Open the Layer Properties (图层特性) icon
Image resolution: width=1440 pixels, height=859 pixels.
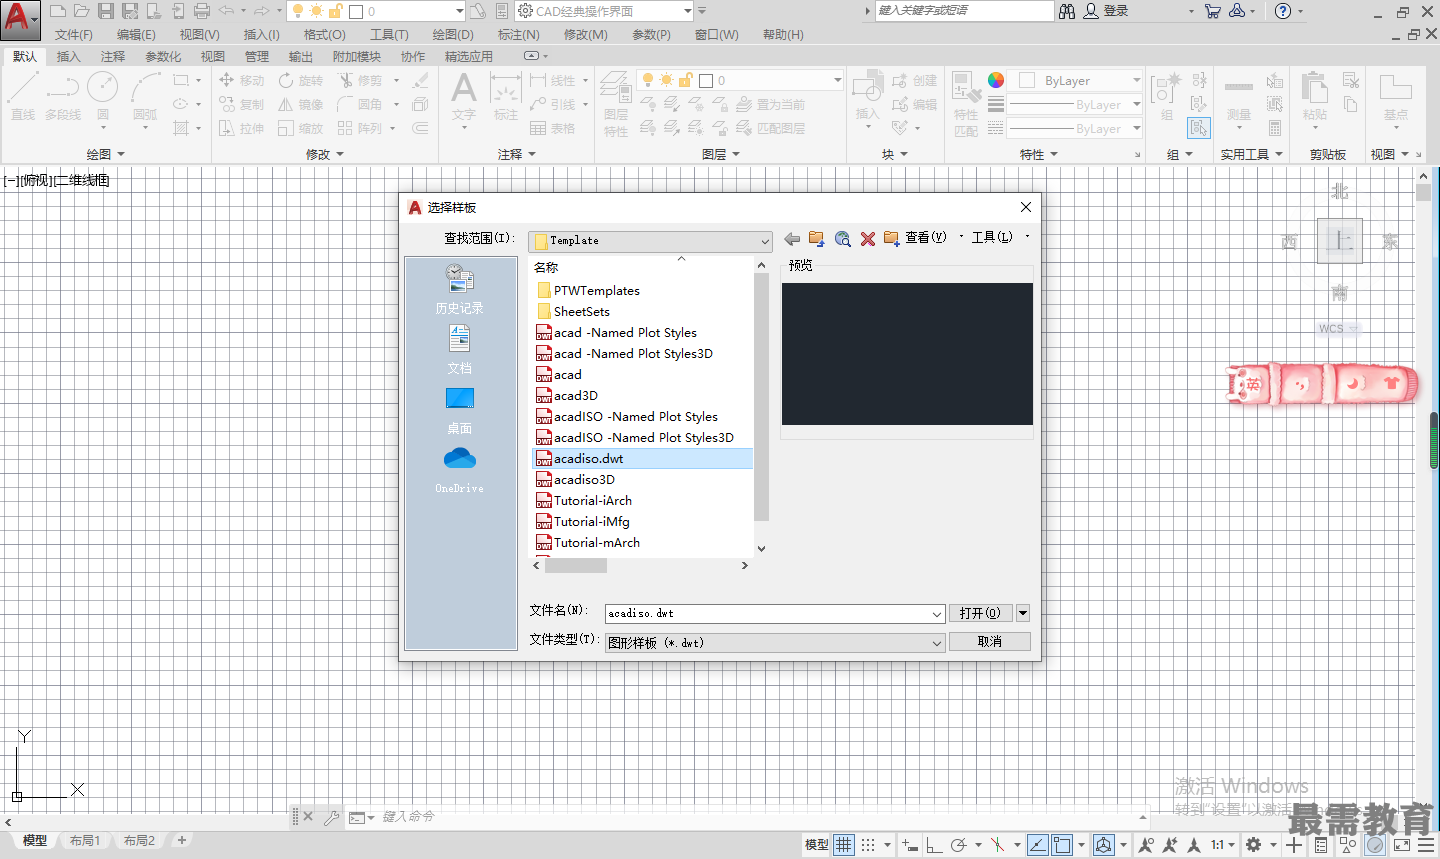[x=616, y=104]
